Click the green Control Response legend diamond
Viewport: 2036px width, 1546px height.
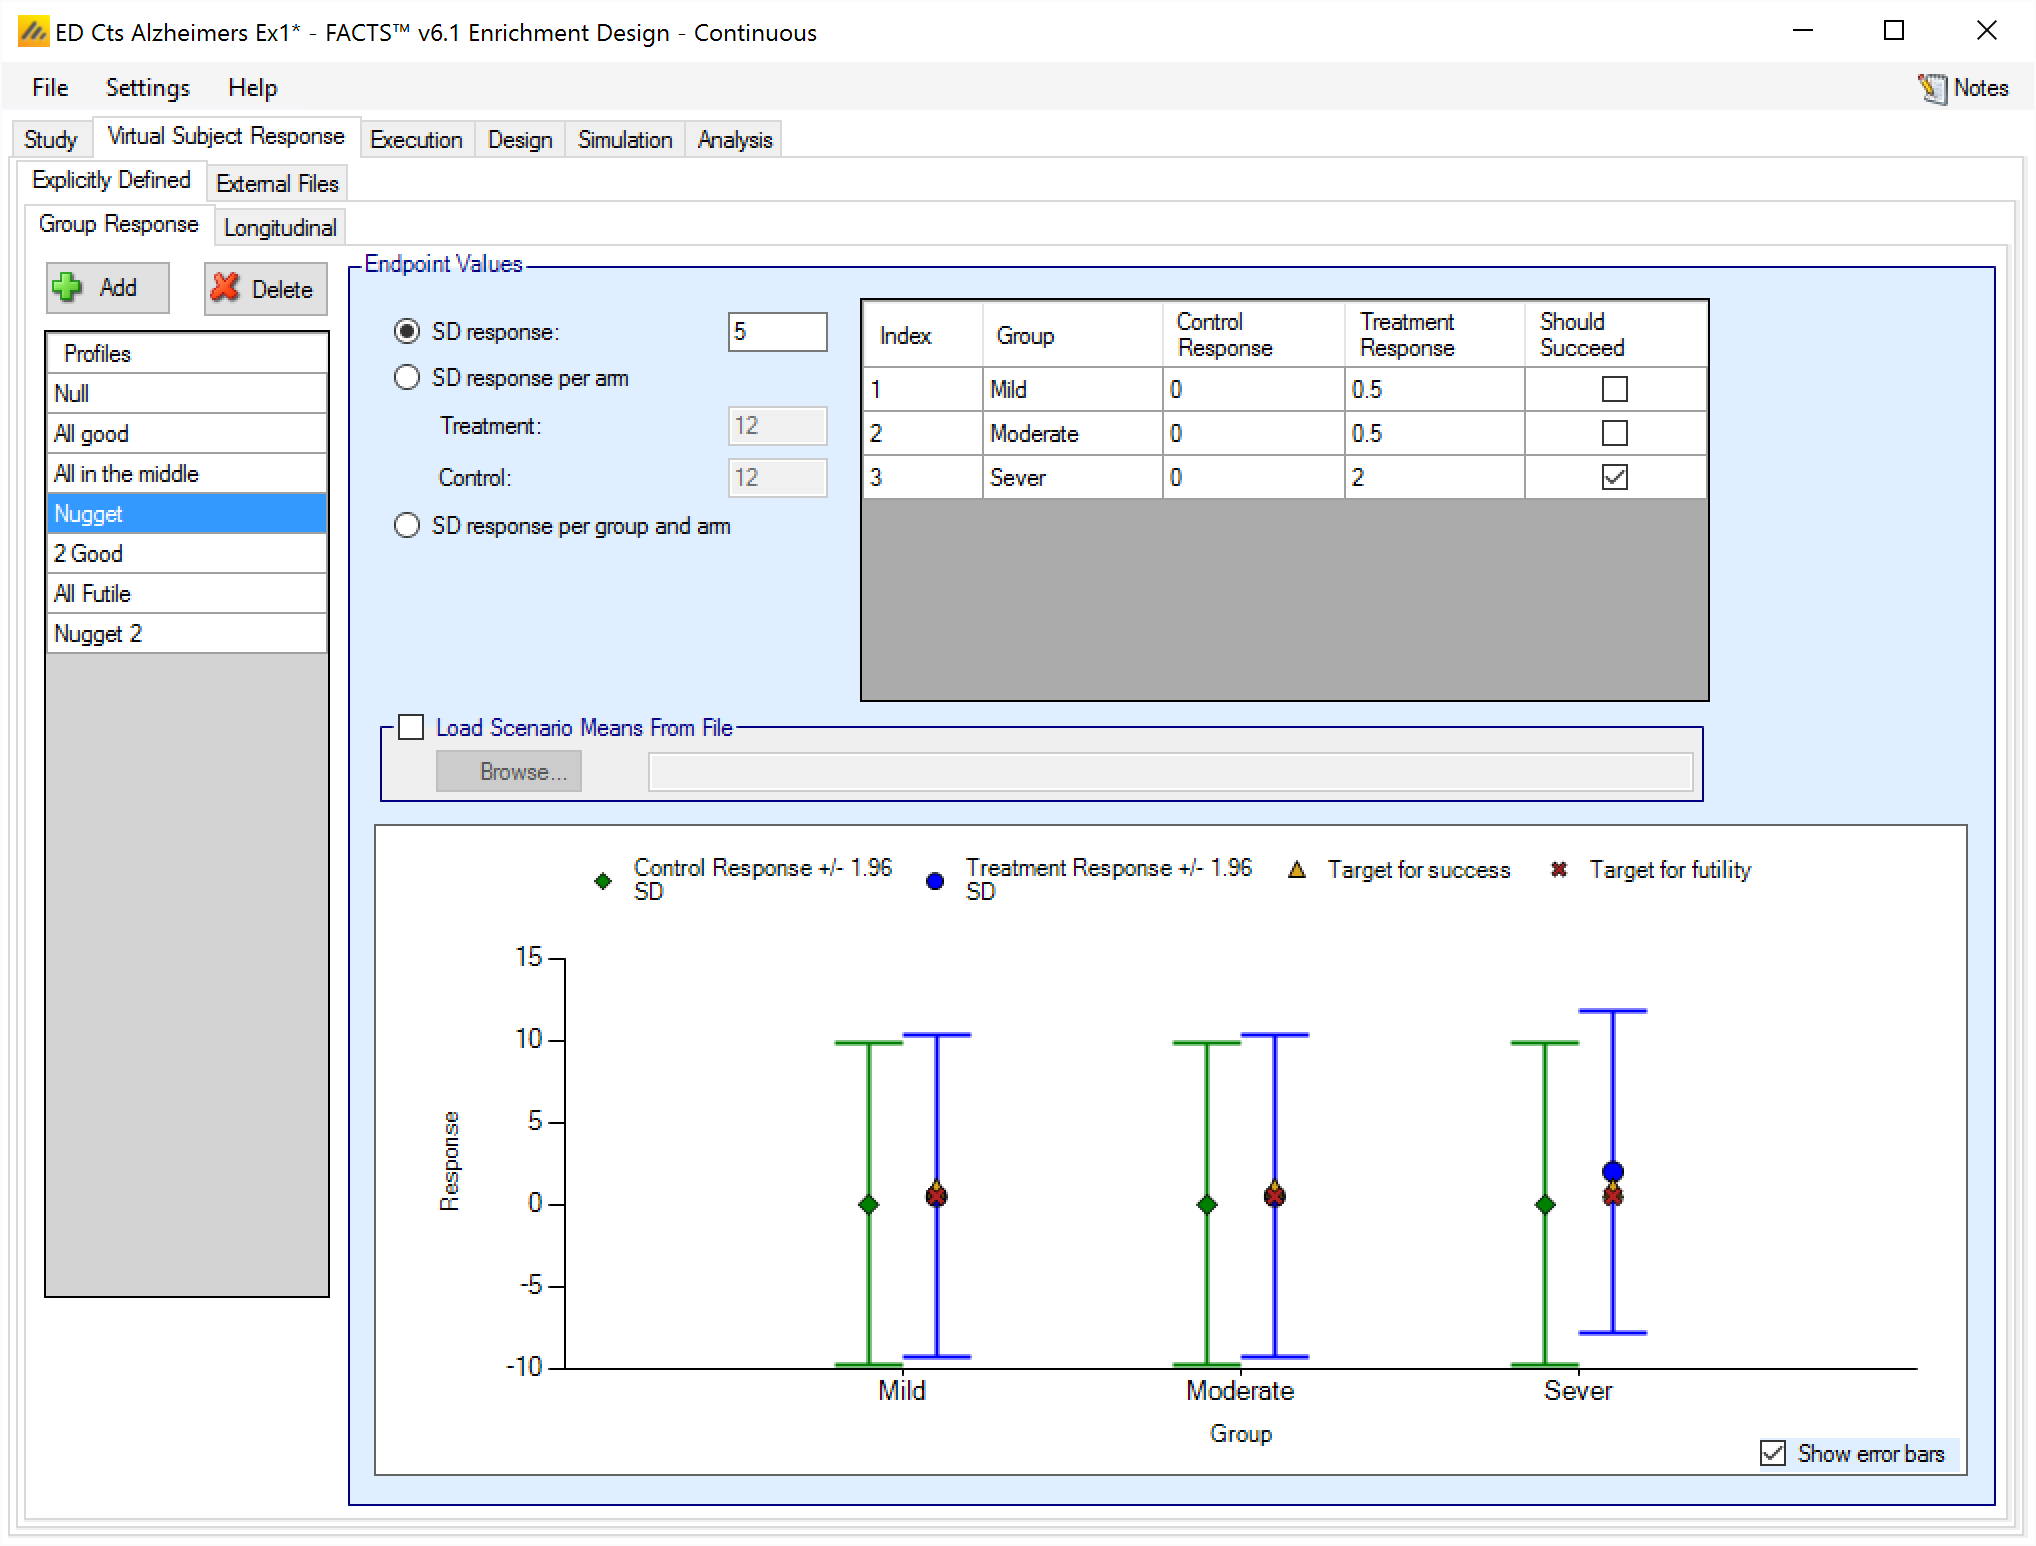coord(603,881)
